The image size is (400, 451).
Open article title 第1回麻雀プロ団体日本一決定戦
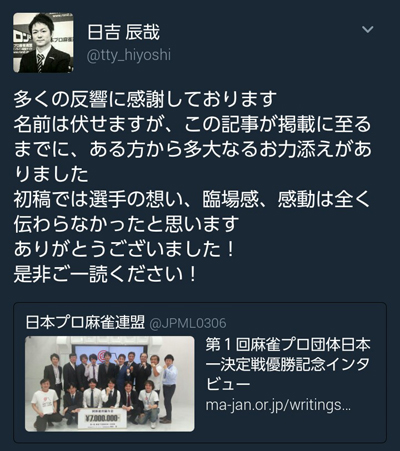[x=288, y=355]
